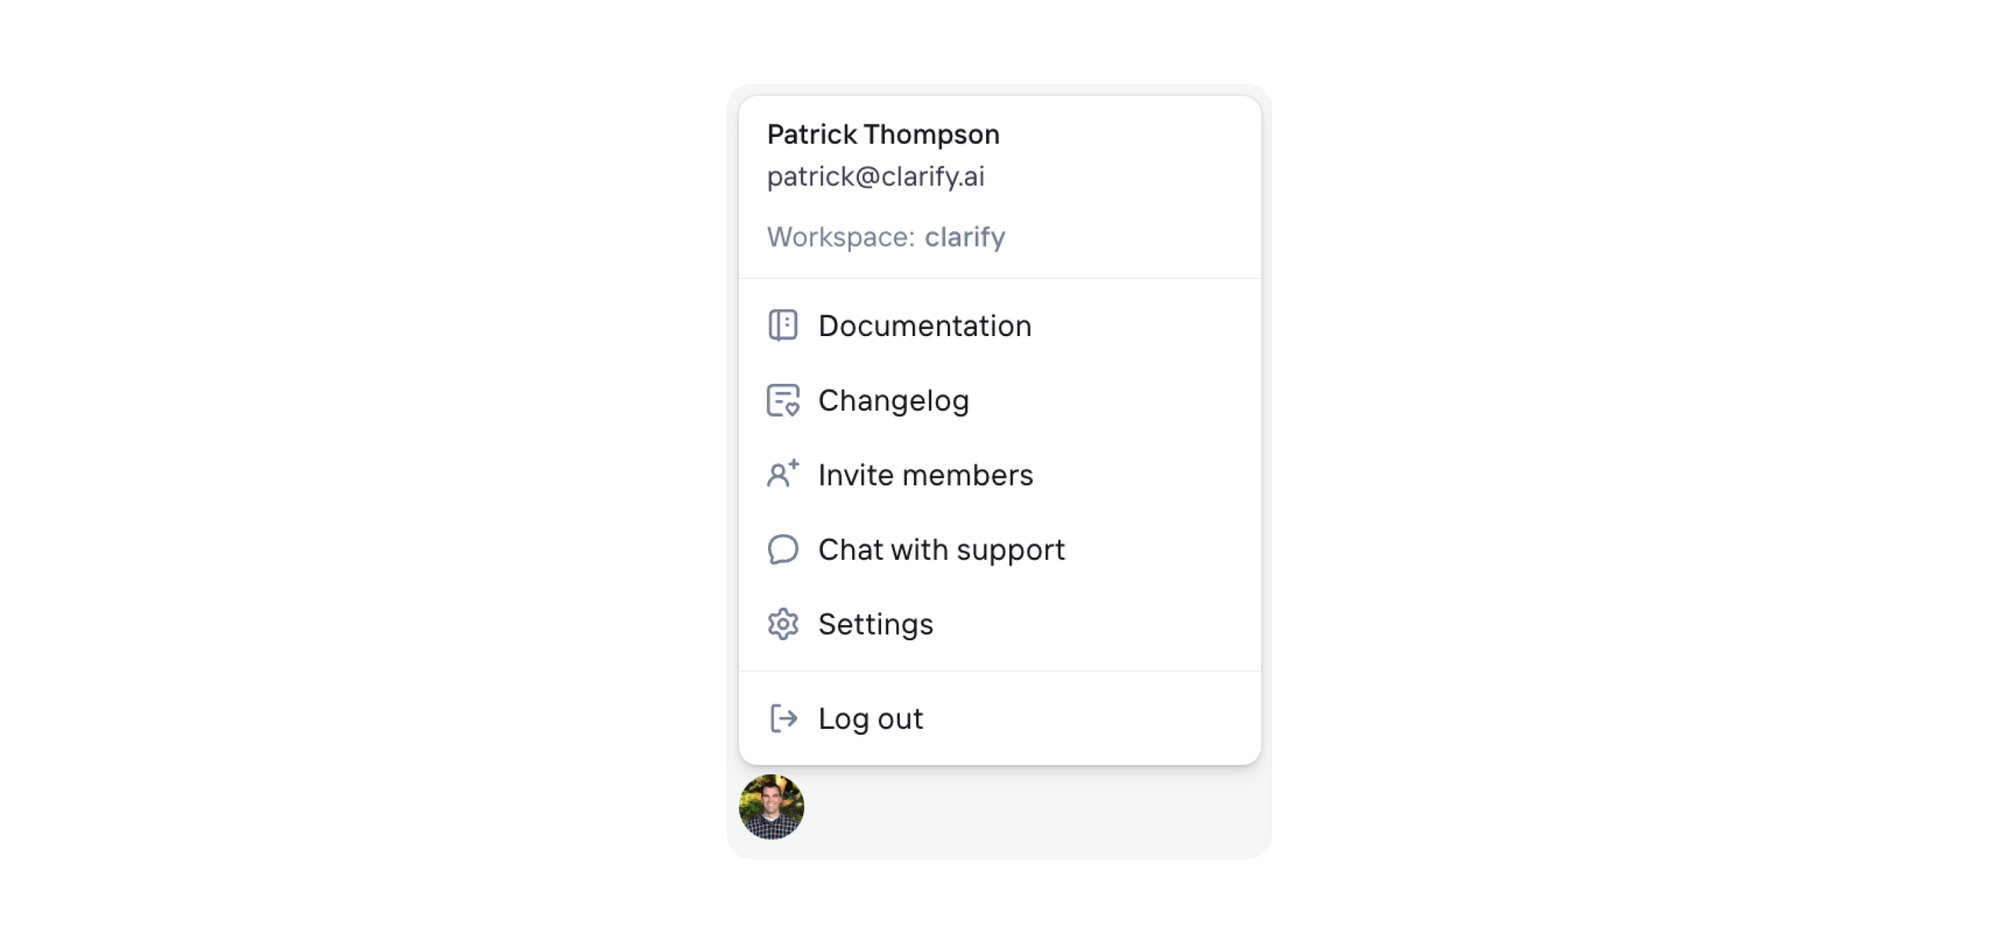Click the Invite members person-plus icon
This screenshot has height=943, width=2000.
(x=782, y=474)
